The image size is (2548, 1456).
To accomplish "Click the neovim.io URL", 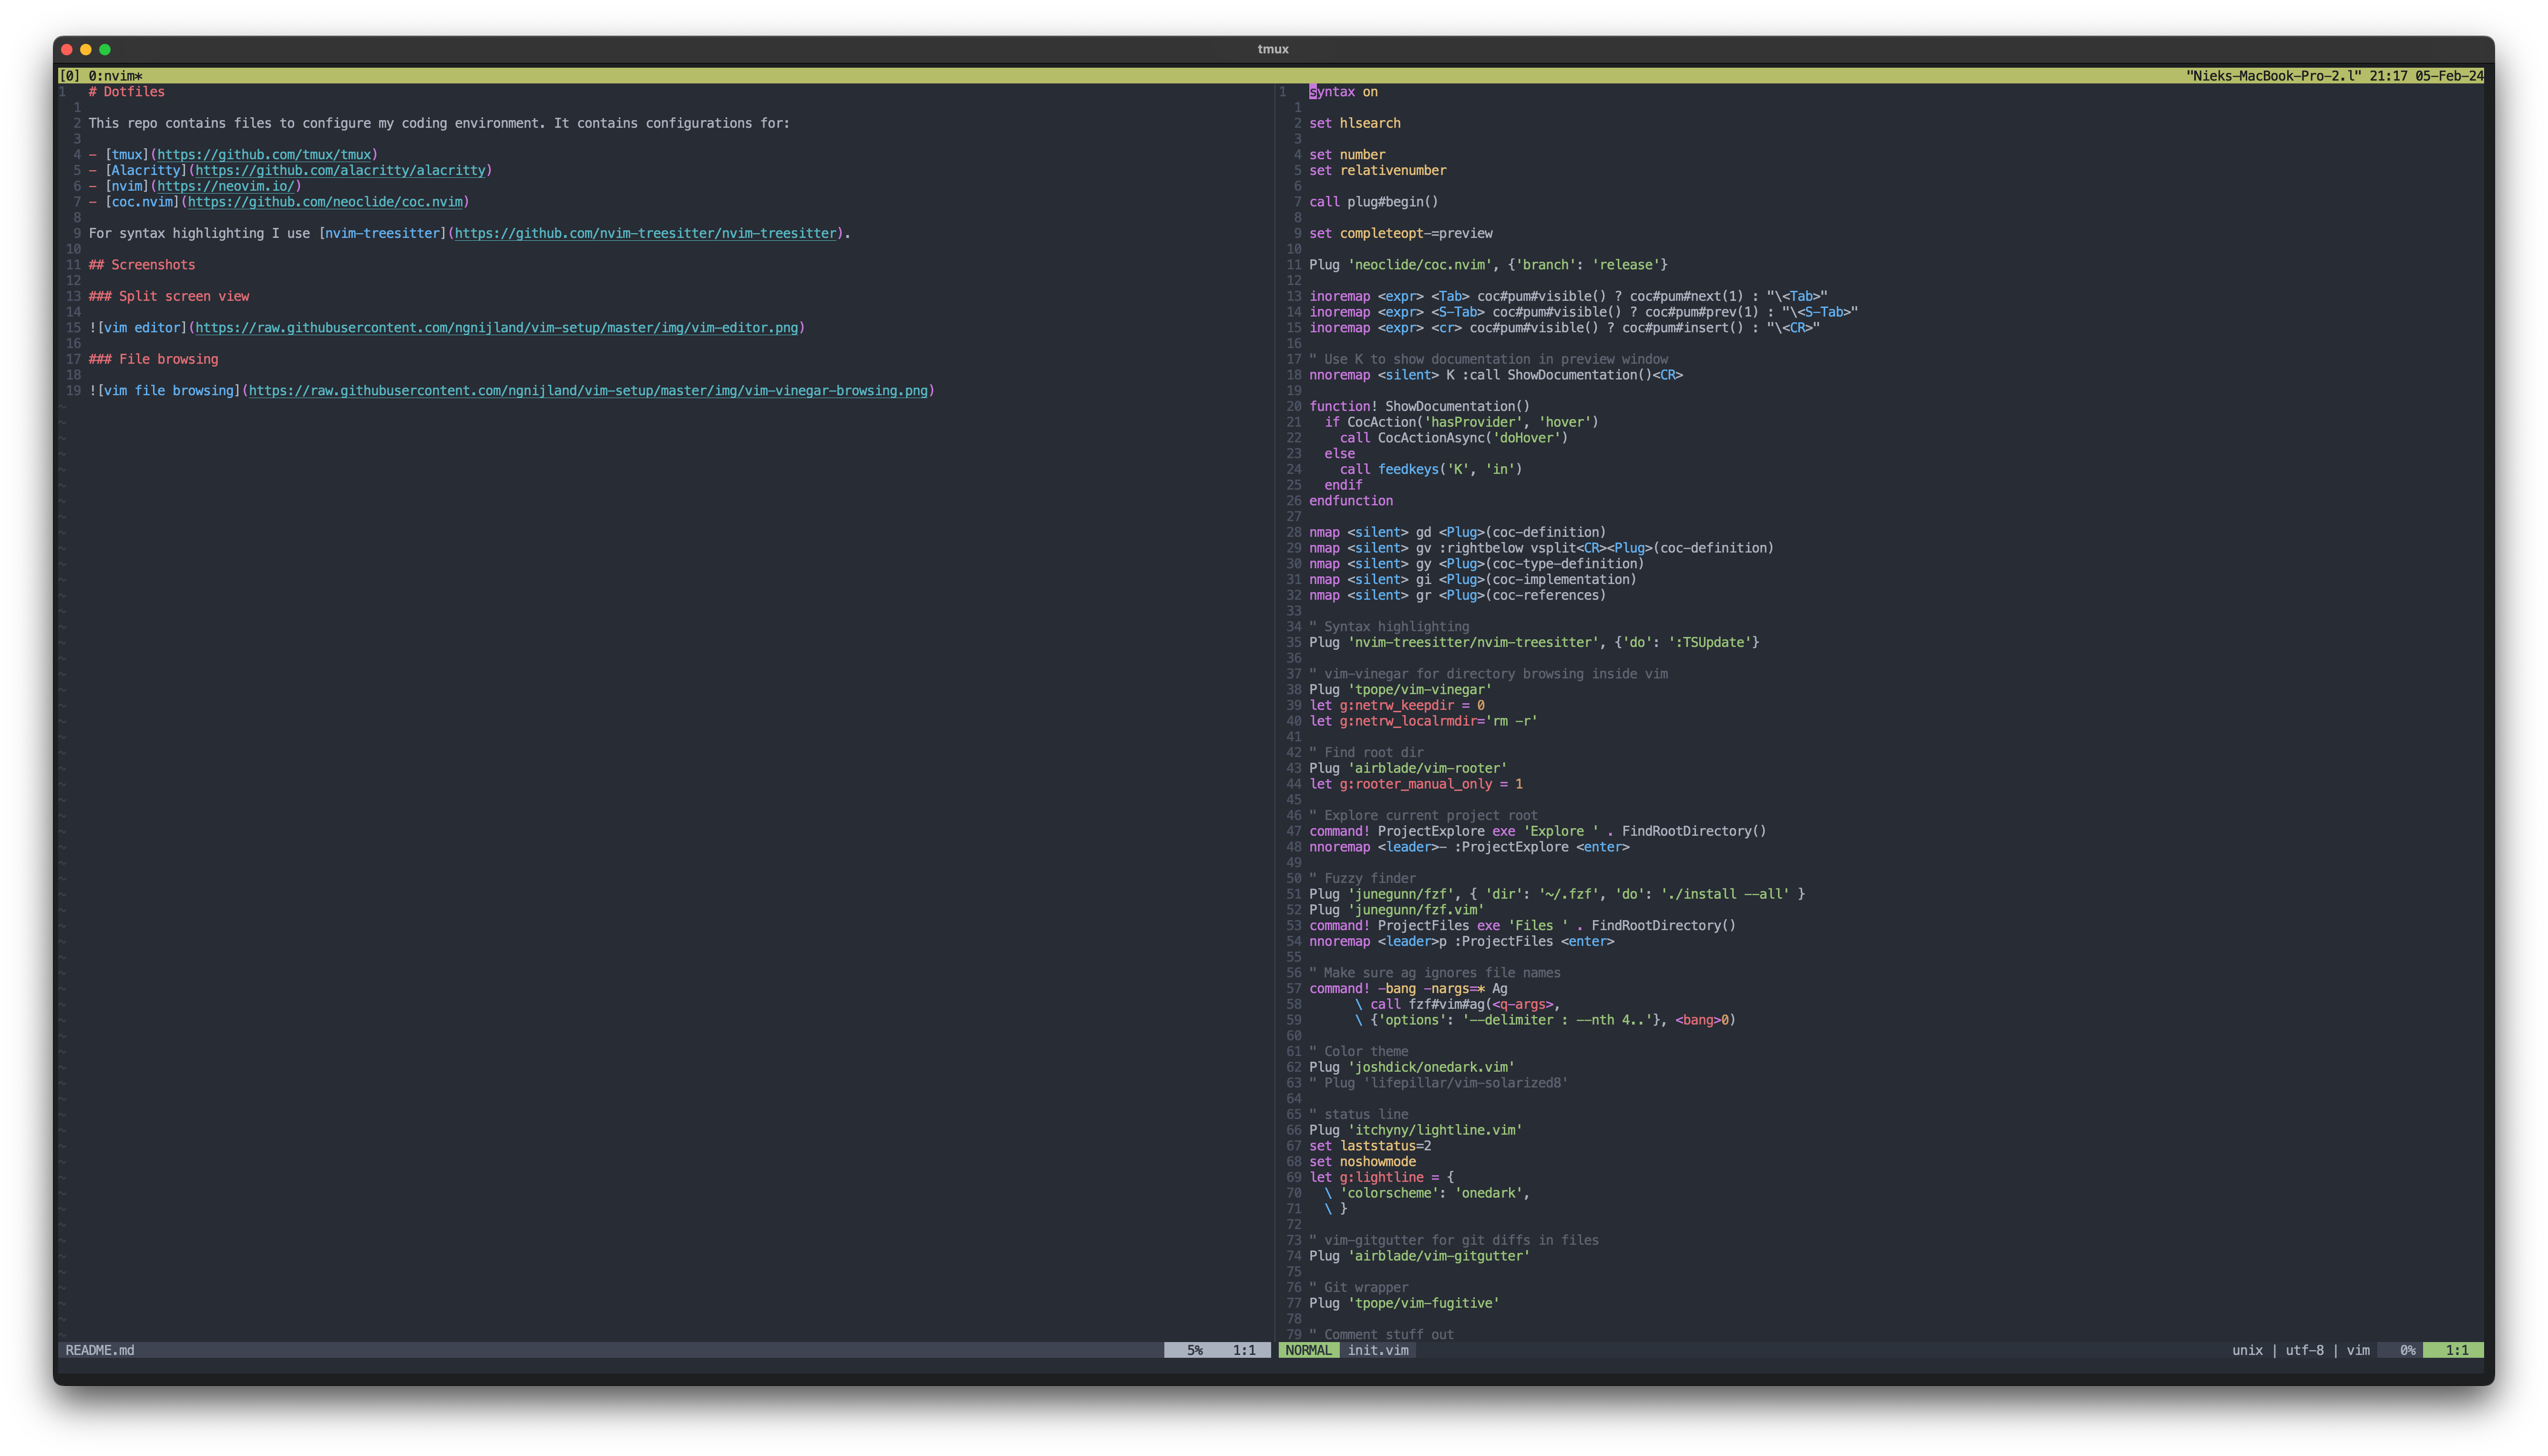I will pyautogui.click(x=225, y=186).
